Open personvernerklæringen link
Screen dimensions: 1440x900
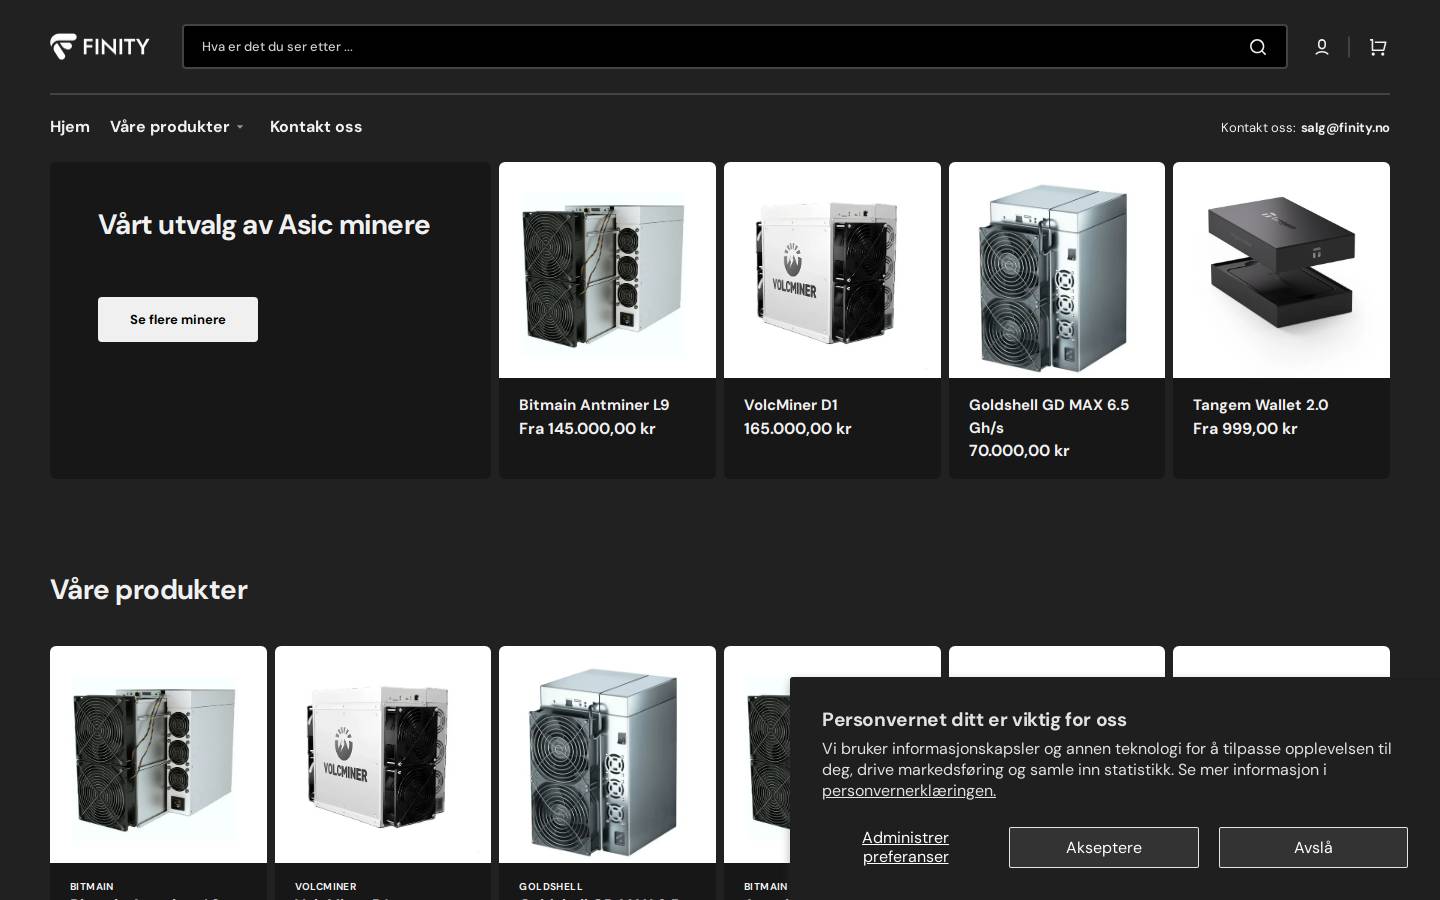(909, 791)
